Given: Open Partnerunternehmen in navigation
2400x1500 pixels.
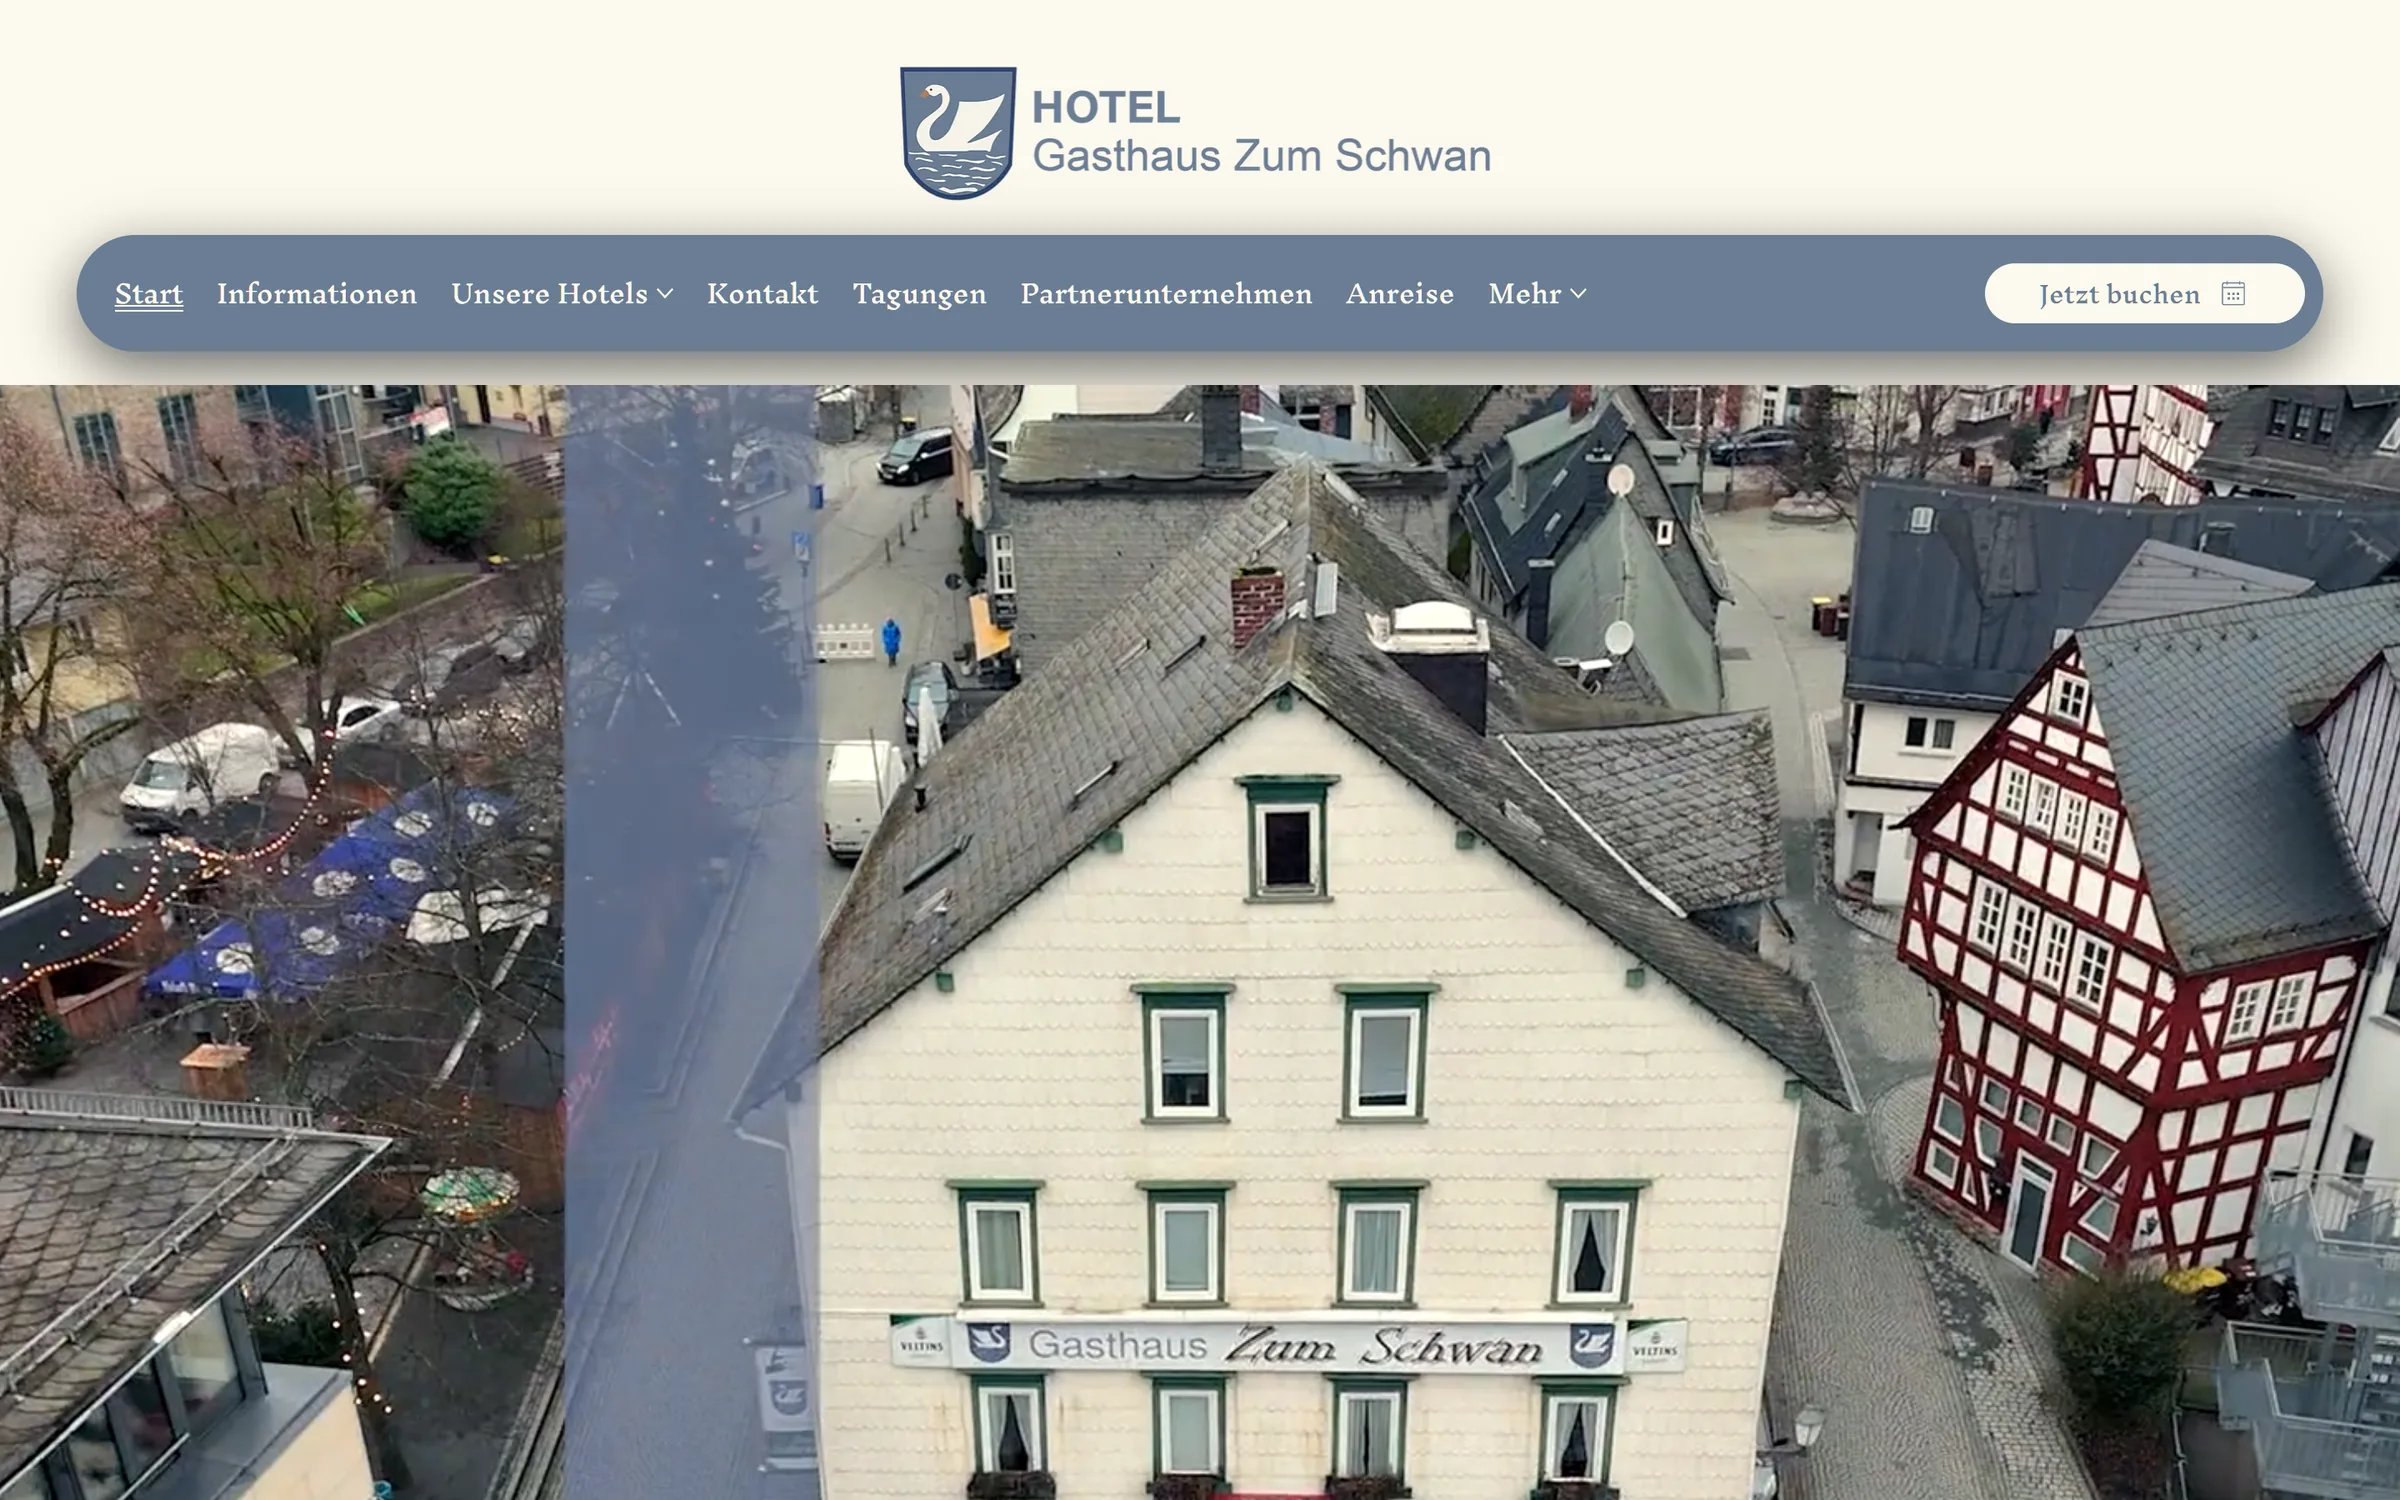Looking at the screenshot, I should (x=1166, y=294).
